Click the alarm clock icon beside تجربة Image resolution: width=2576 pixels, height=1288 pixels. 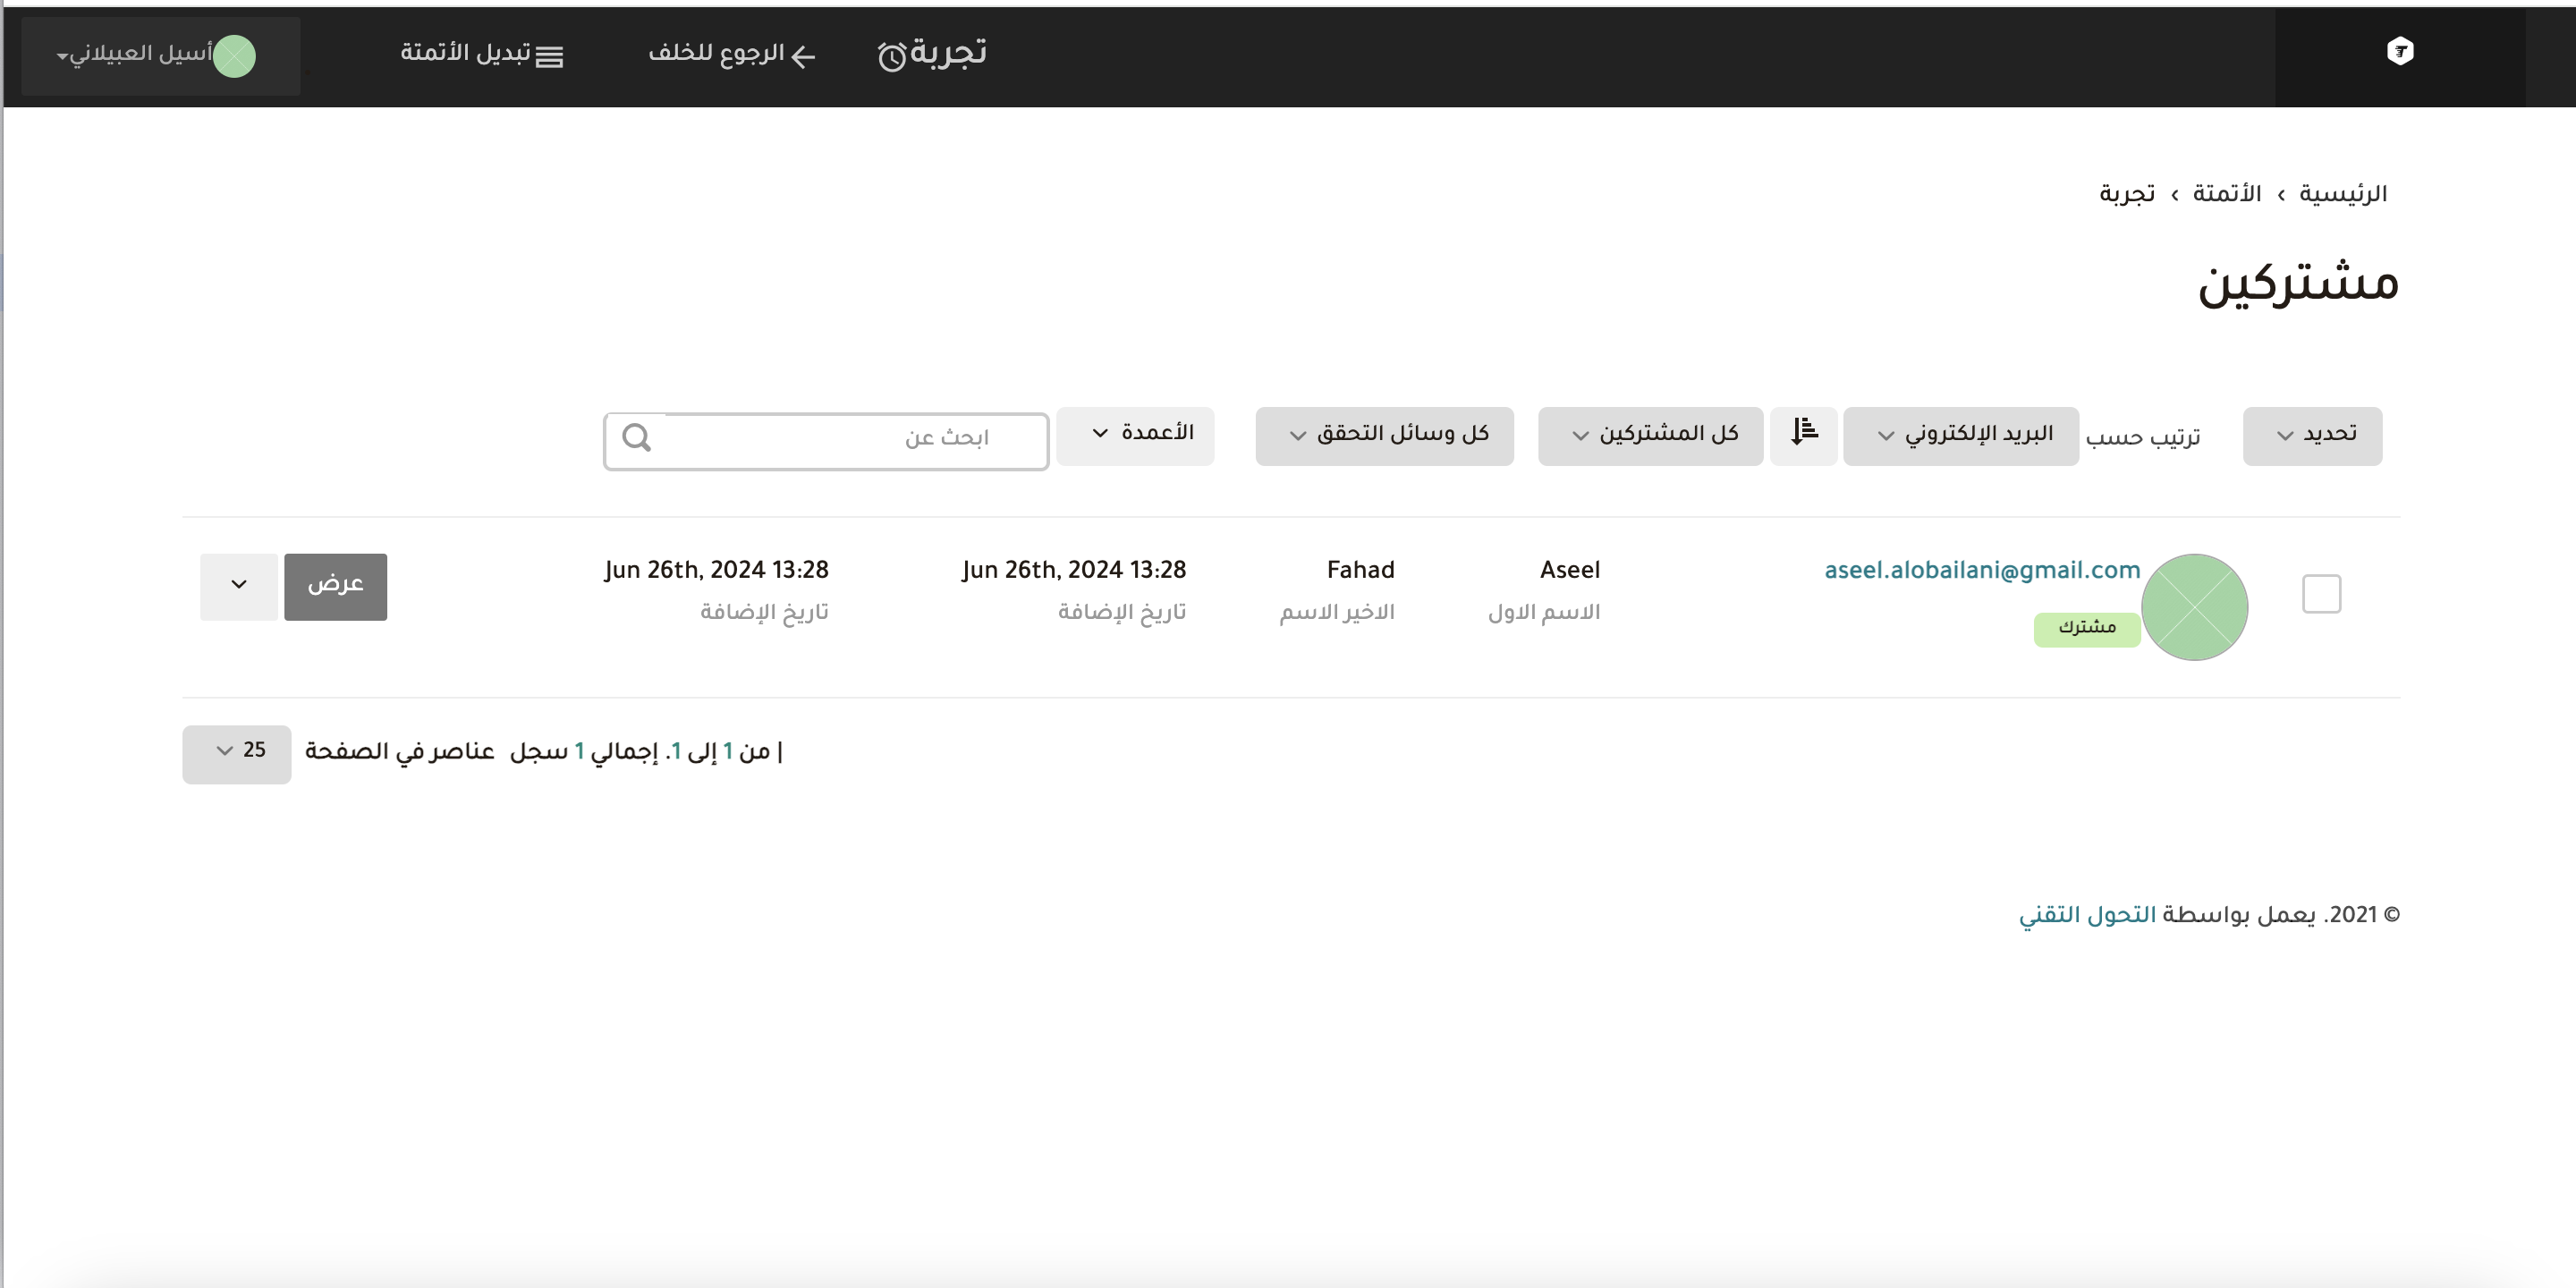[x=891, y=56]
